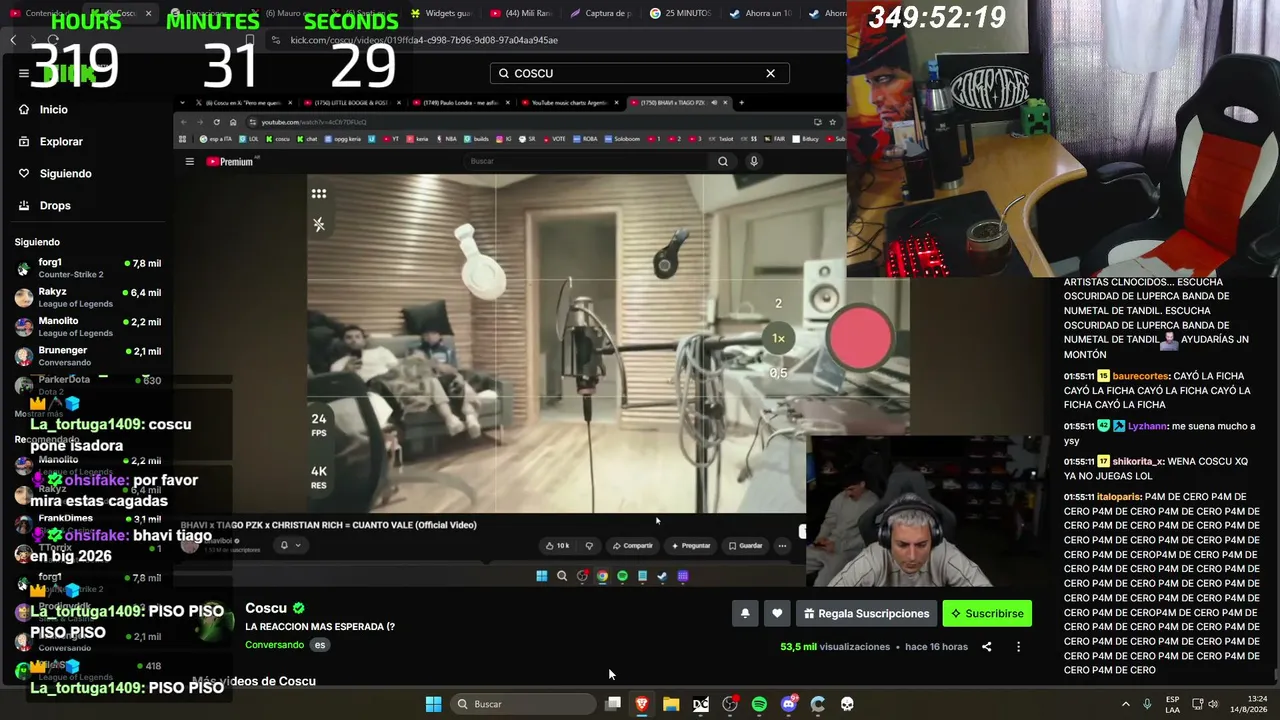This screenshot has width=1280, height=720.
Task: Click the Kick search field containing COSCU
Action: (640, 73)
